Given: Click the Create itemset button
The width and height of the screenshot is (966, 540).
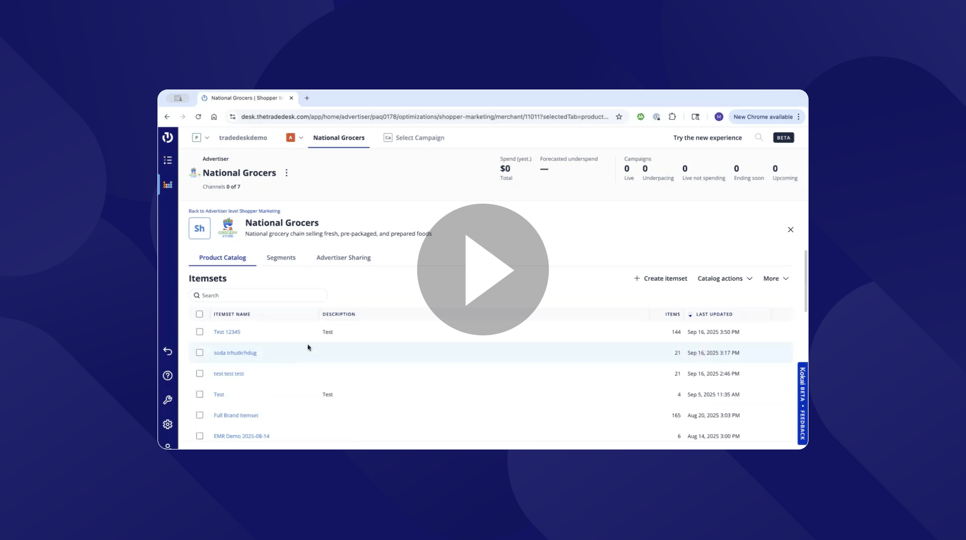Looking at the screenshot, I should click(x=660, y=279).
